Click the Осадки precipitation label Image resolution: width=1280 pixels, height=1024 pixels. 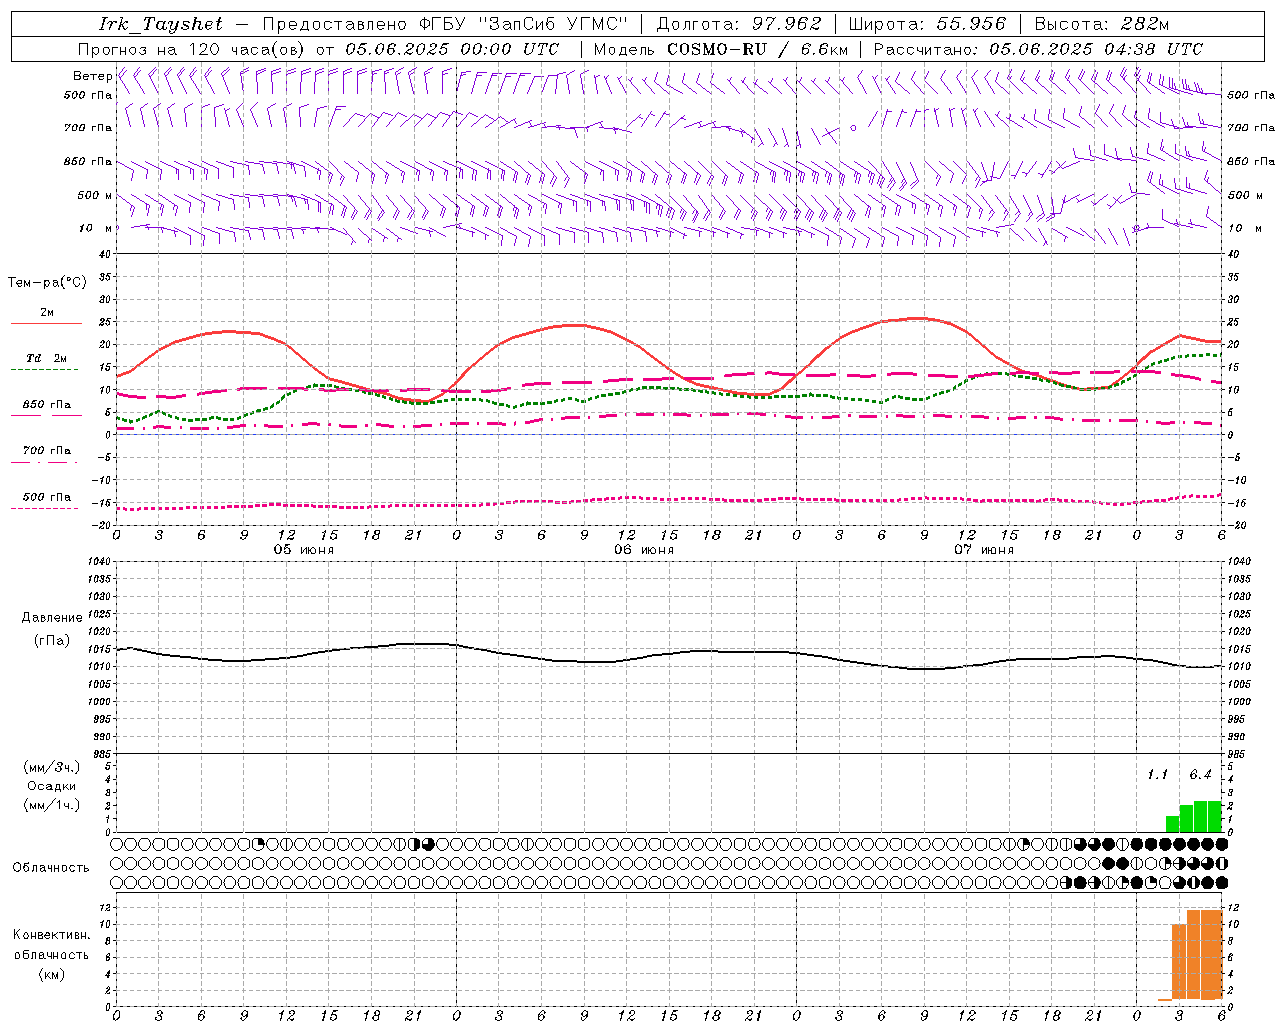pyautogui.click(x=51, y=786)
